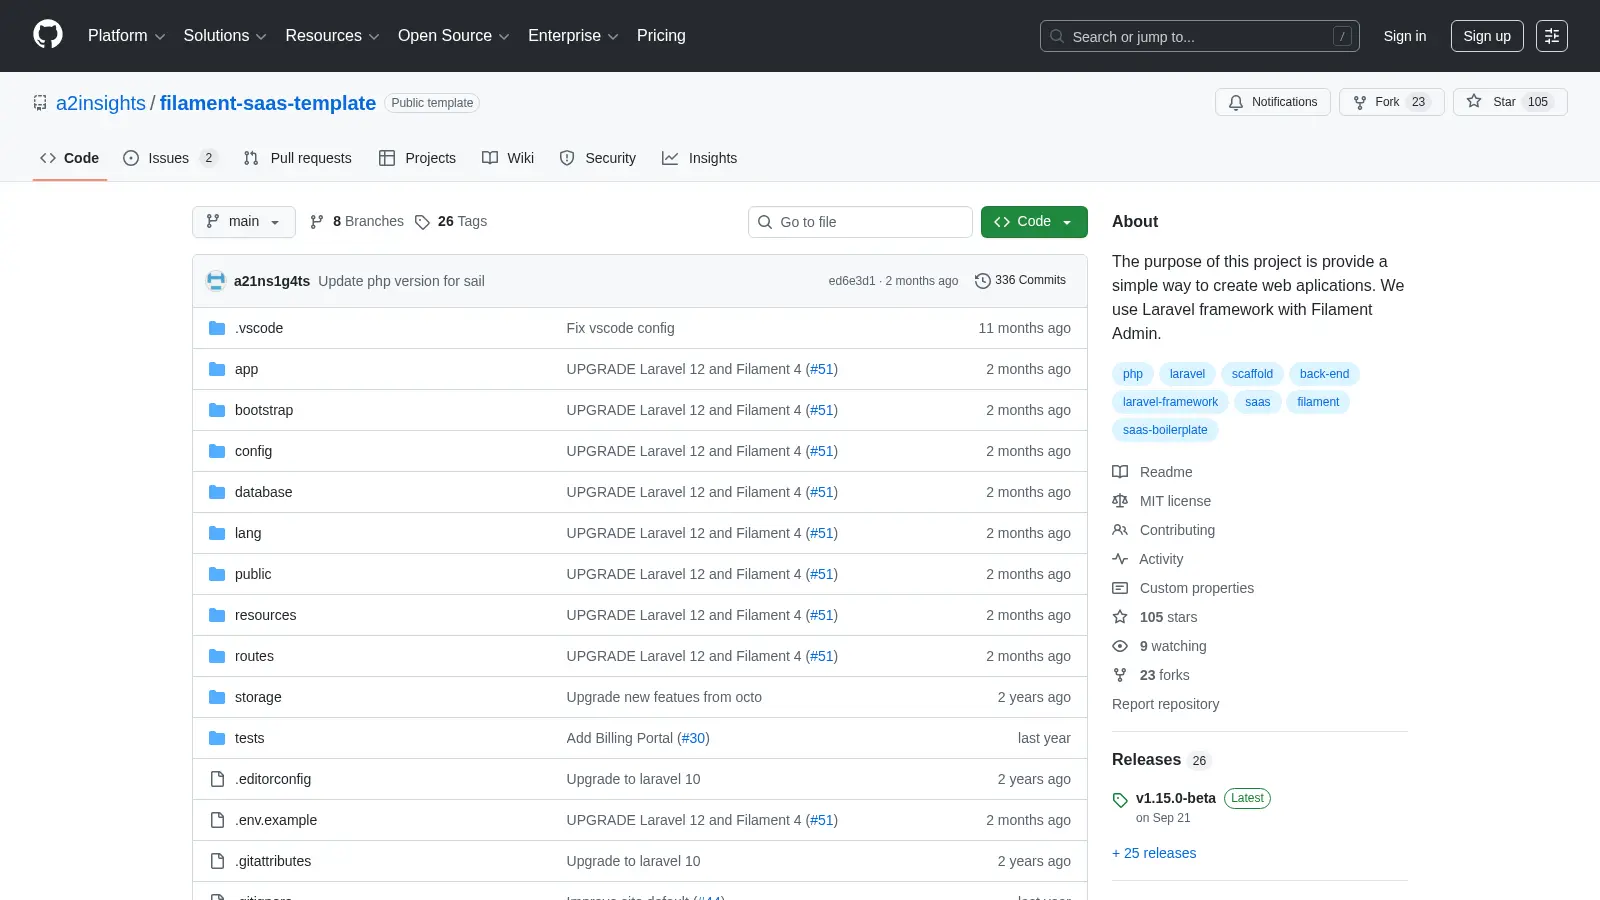Click the Go to file input

coord(860,222)
